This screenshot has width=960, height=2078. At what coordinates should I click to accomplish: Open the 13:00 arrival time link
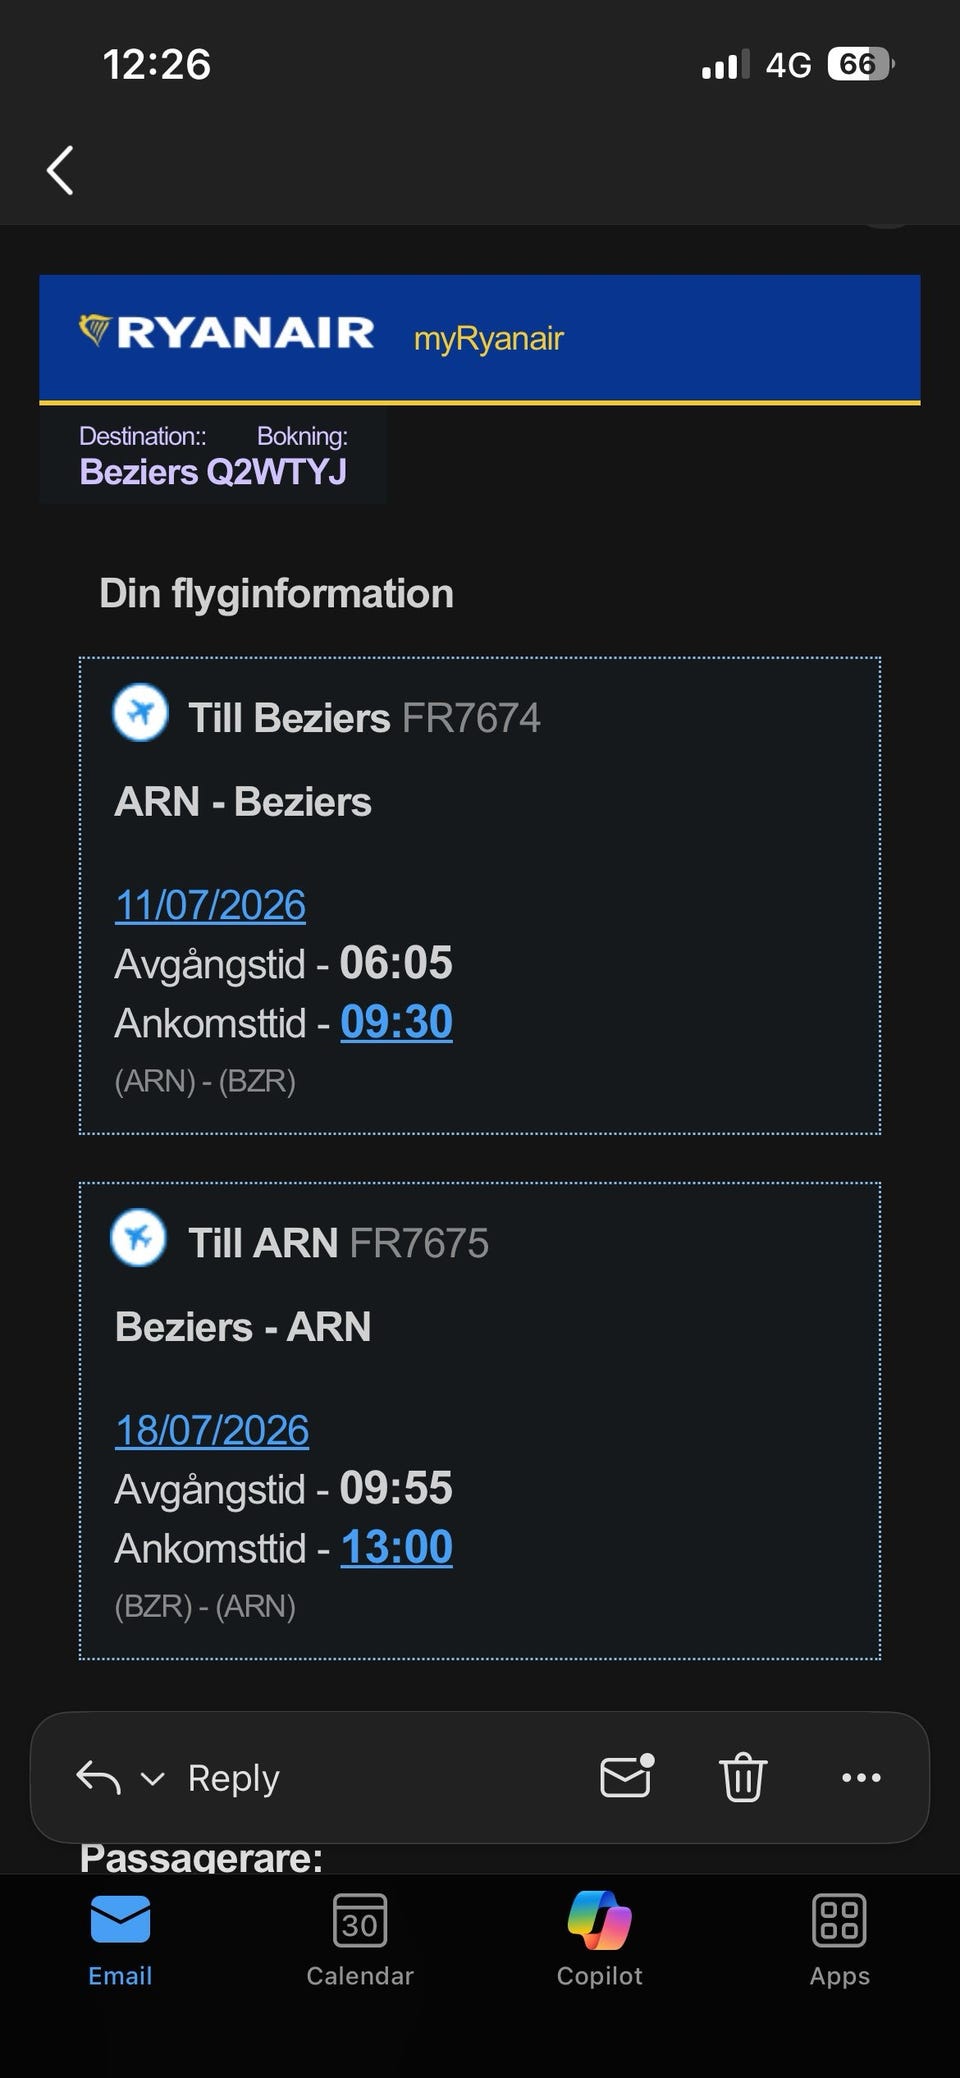(396, 1547)
